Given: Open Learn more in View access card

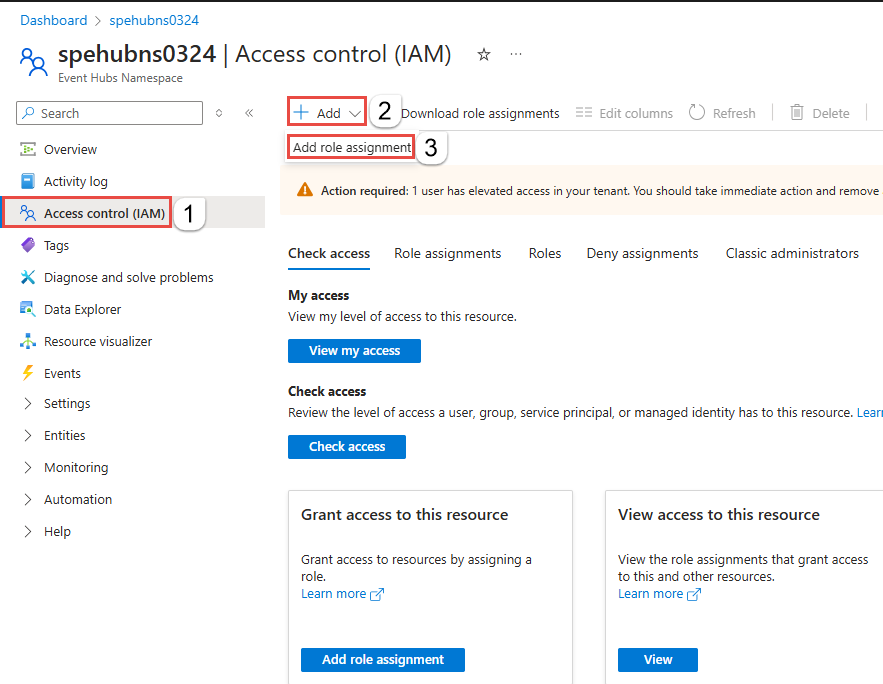Looking at the screenshot, I should pos(650,594).
